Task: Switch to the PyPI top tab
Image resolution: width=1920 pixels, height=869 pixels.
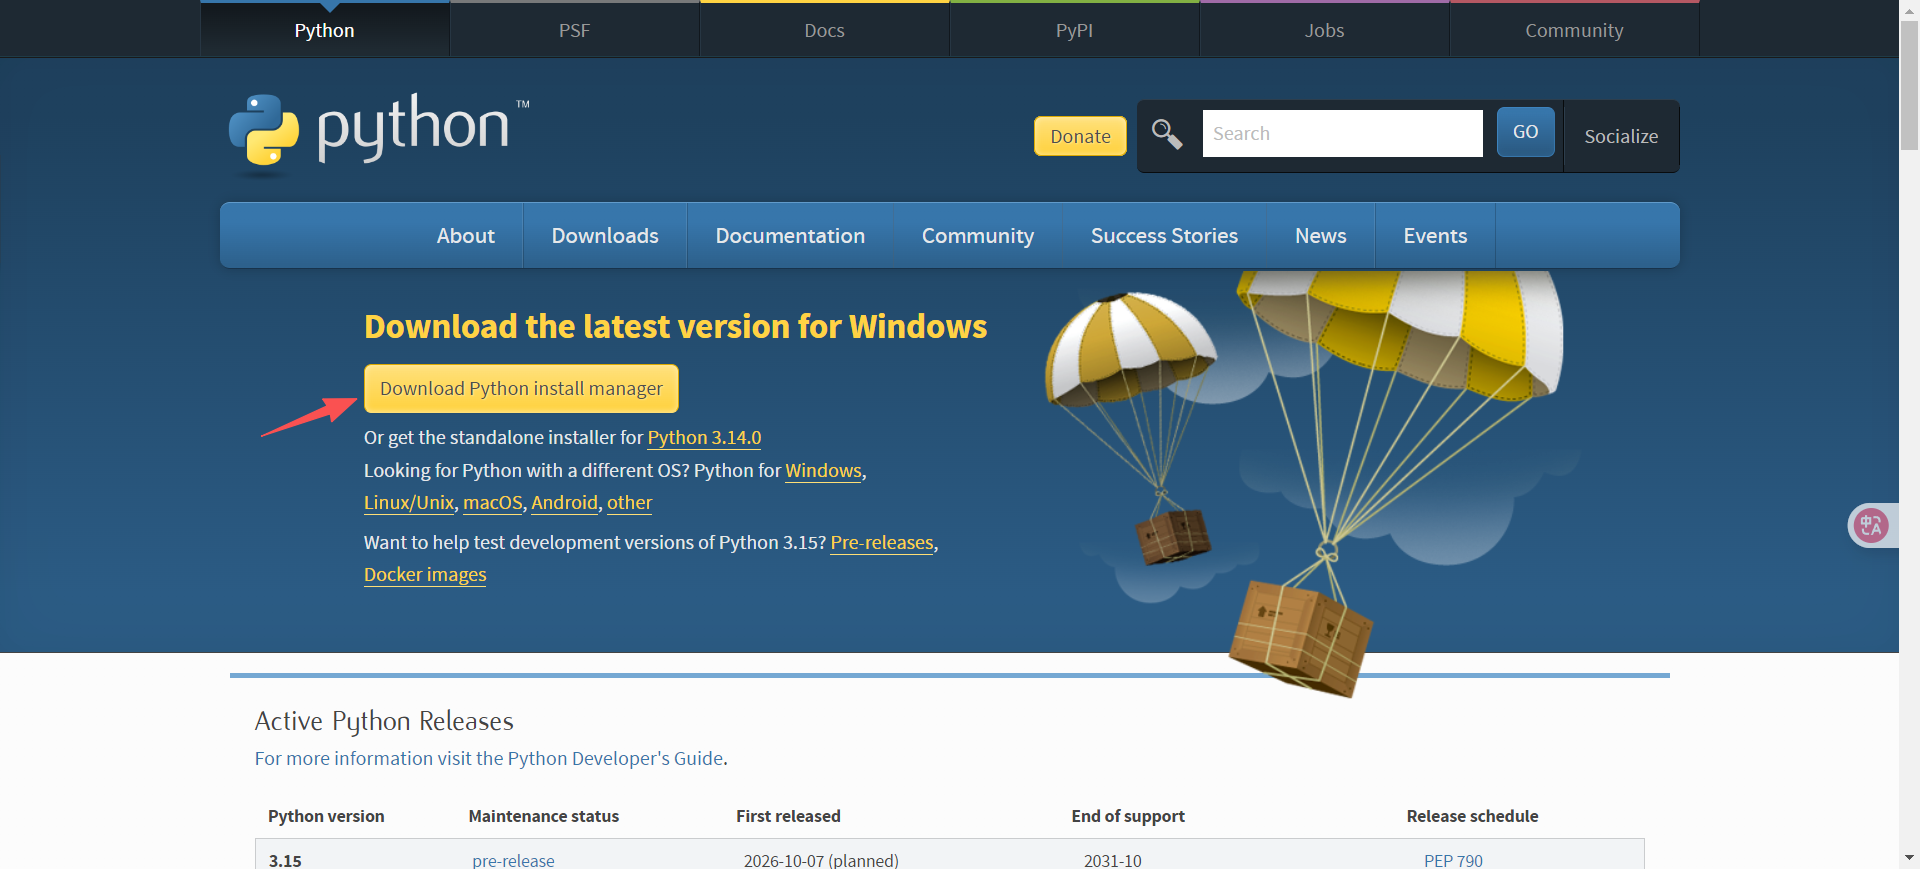Action: pos(1074,31)
